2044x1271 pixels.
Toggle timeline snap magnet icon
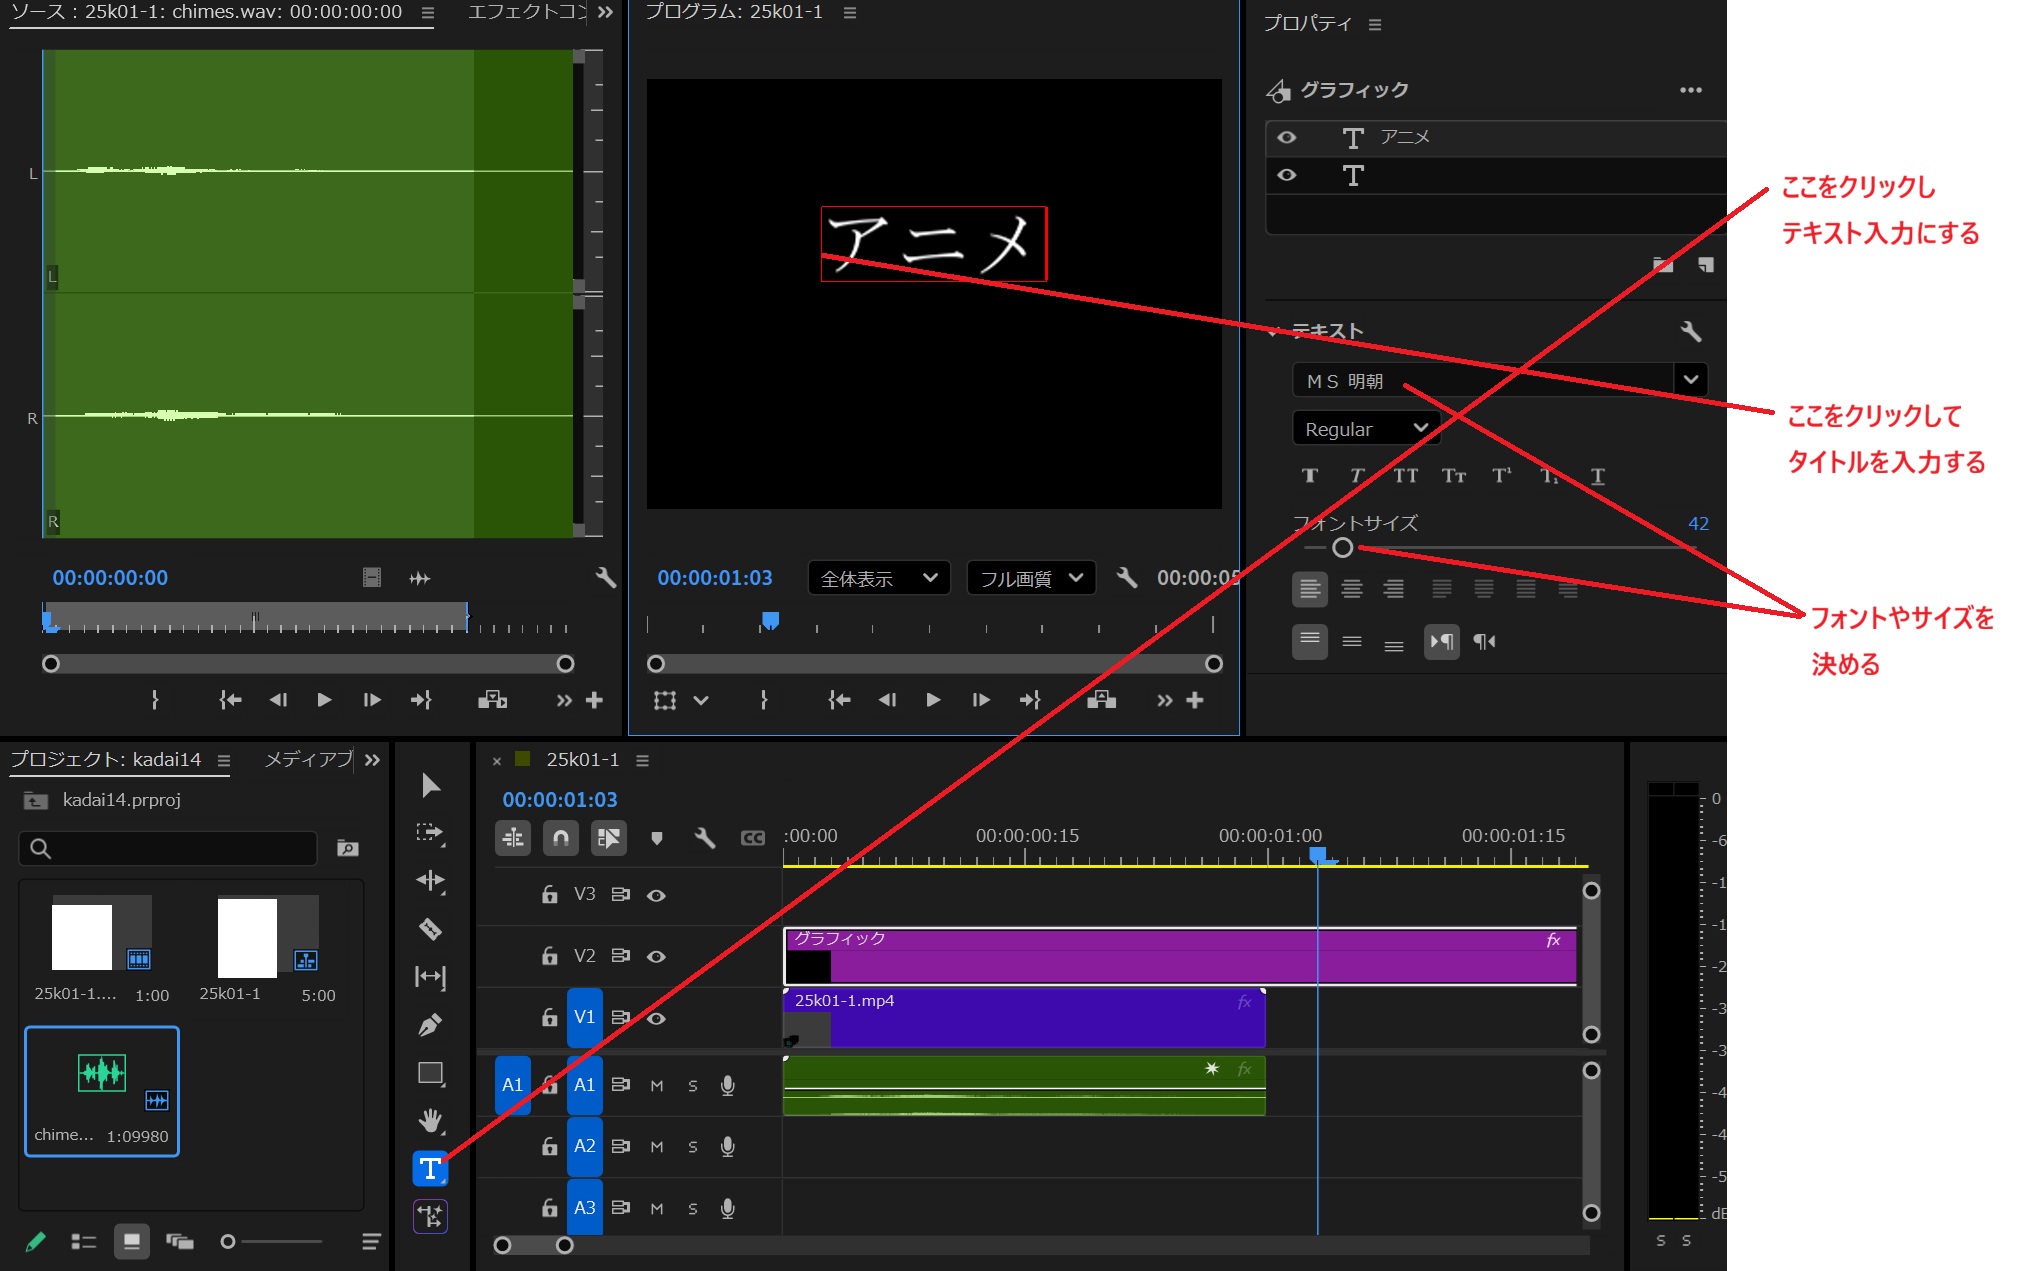(561, 838)
